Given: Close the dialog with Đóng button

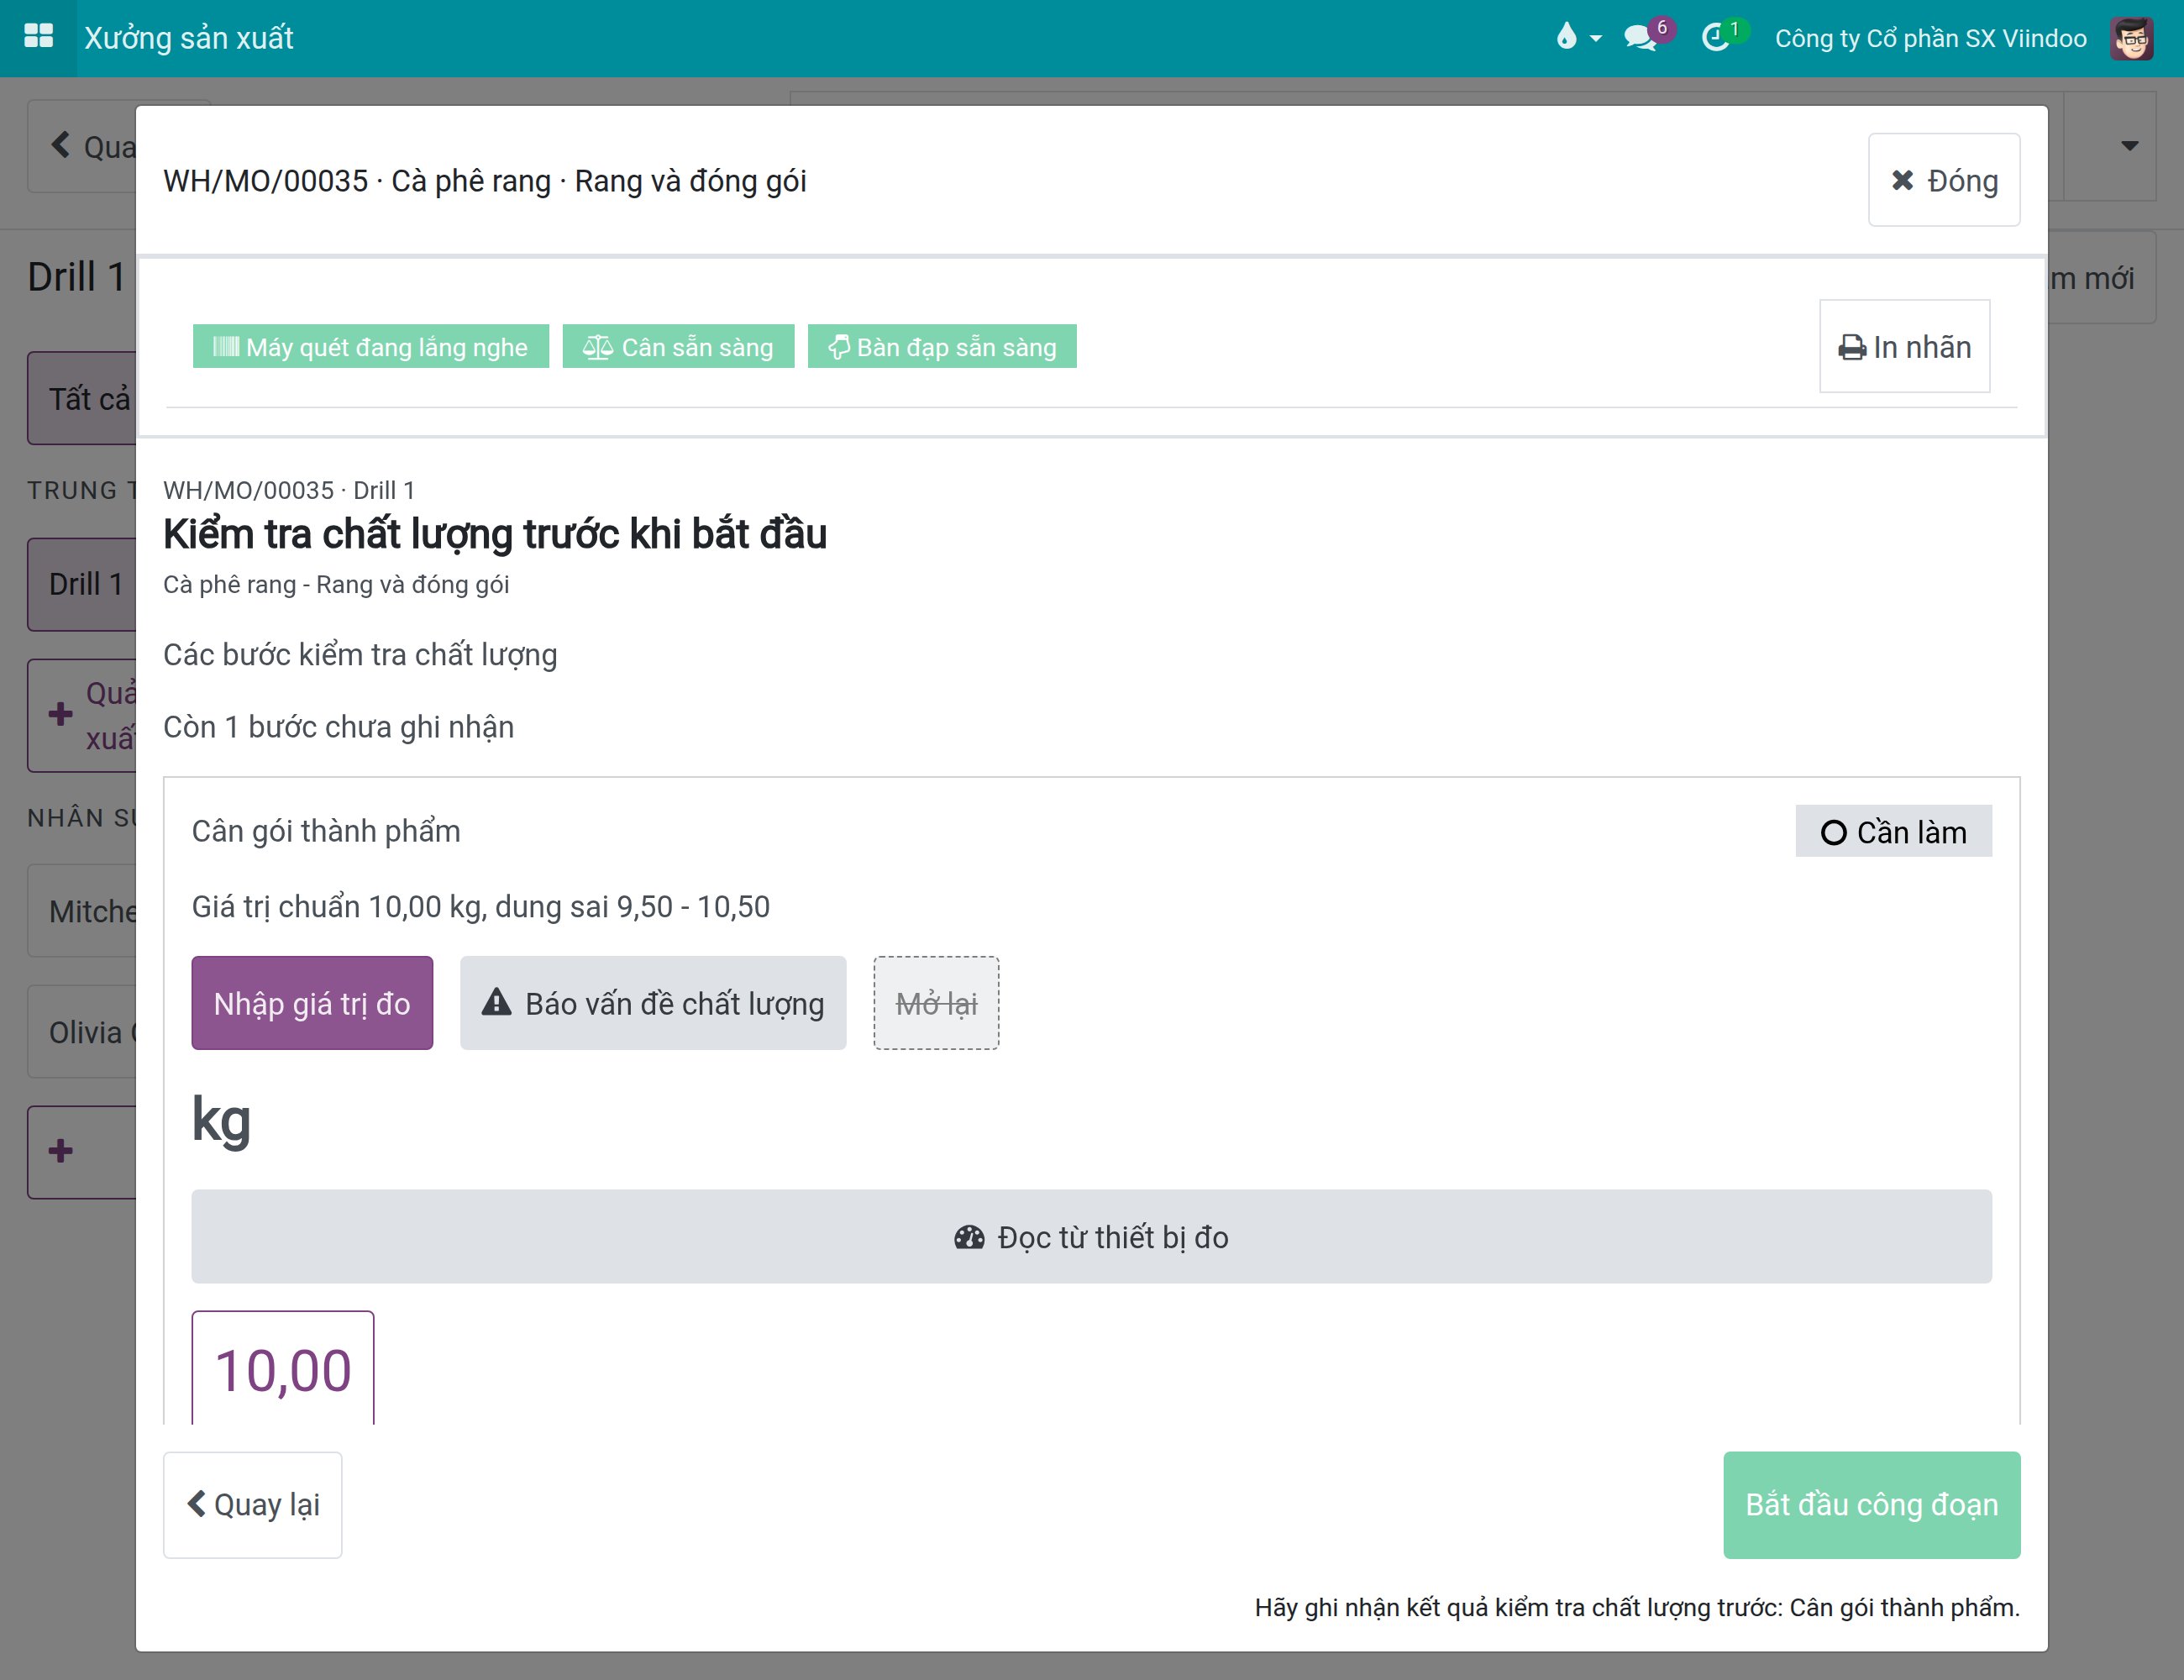Looking at the screenshot, I should click(x=1943, y=180).
